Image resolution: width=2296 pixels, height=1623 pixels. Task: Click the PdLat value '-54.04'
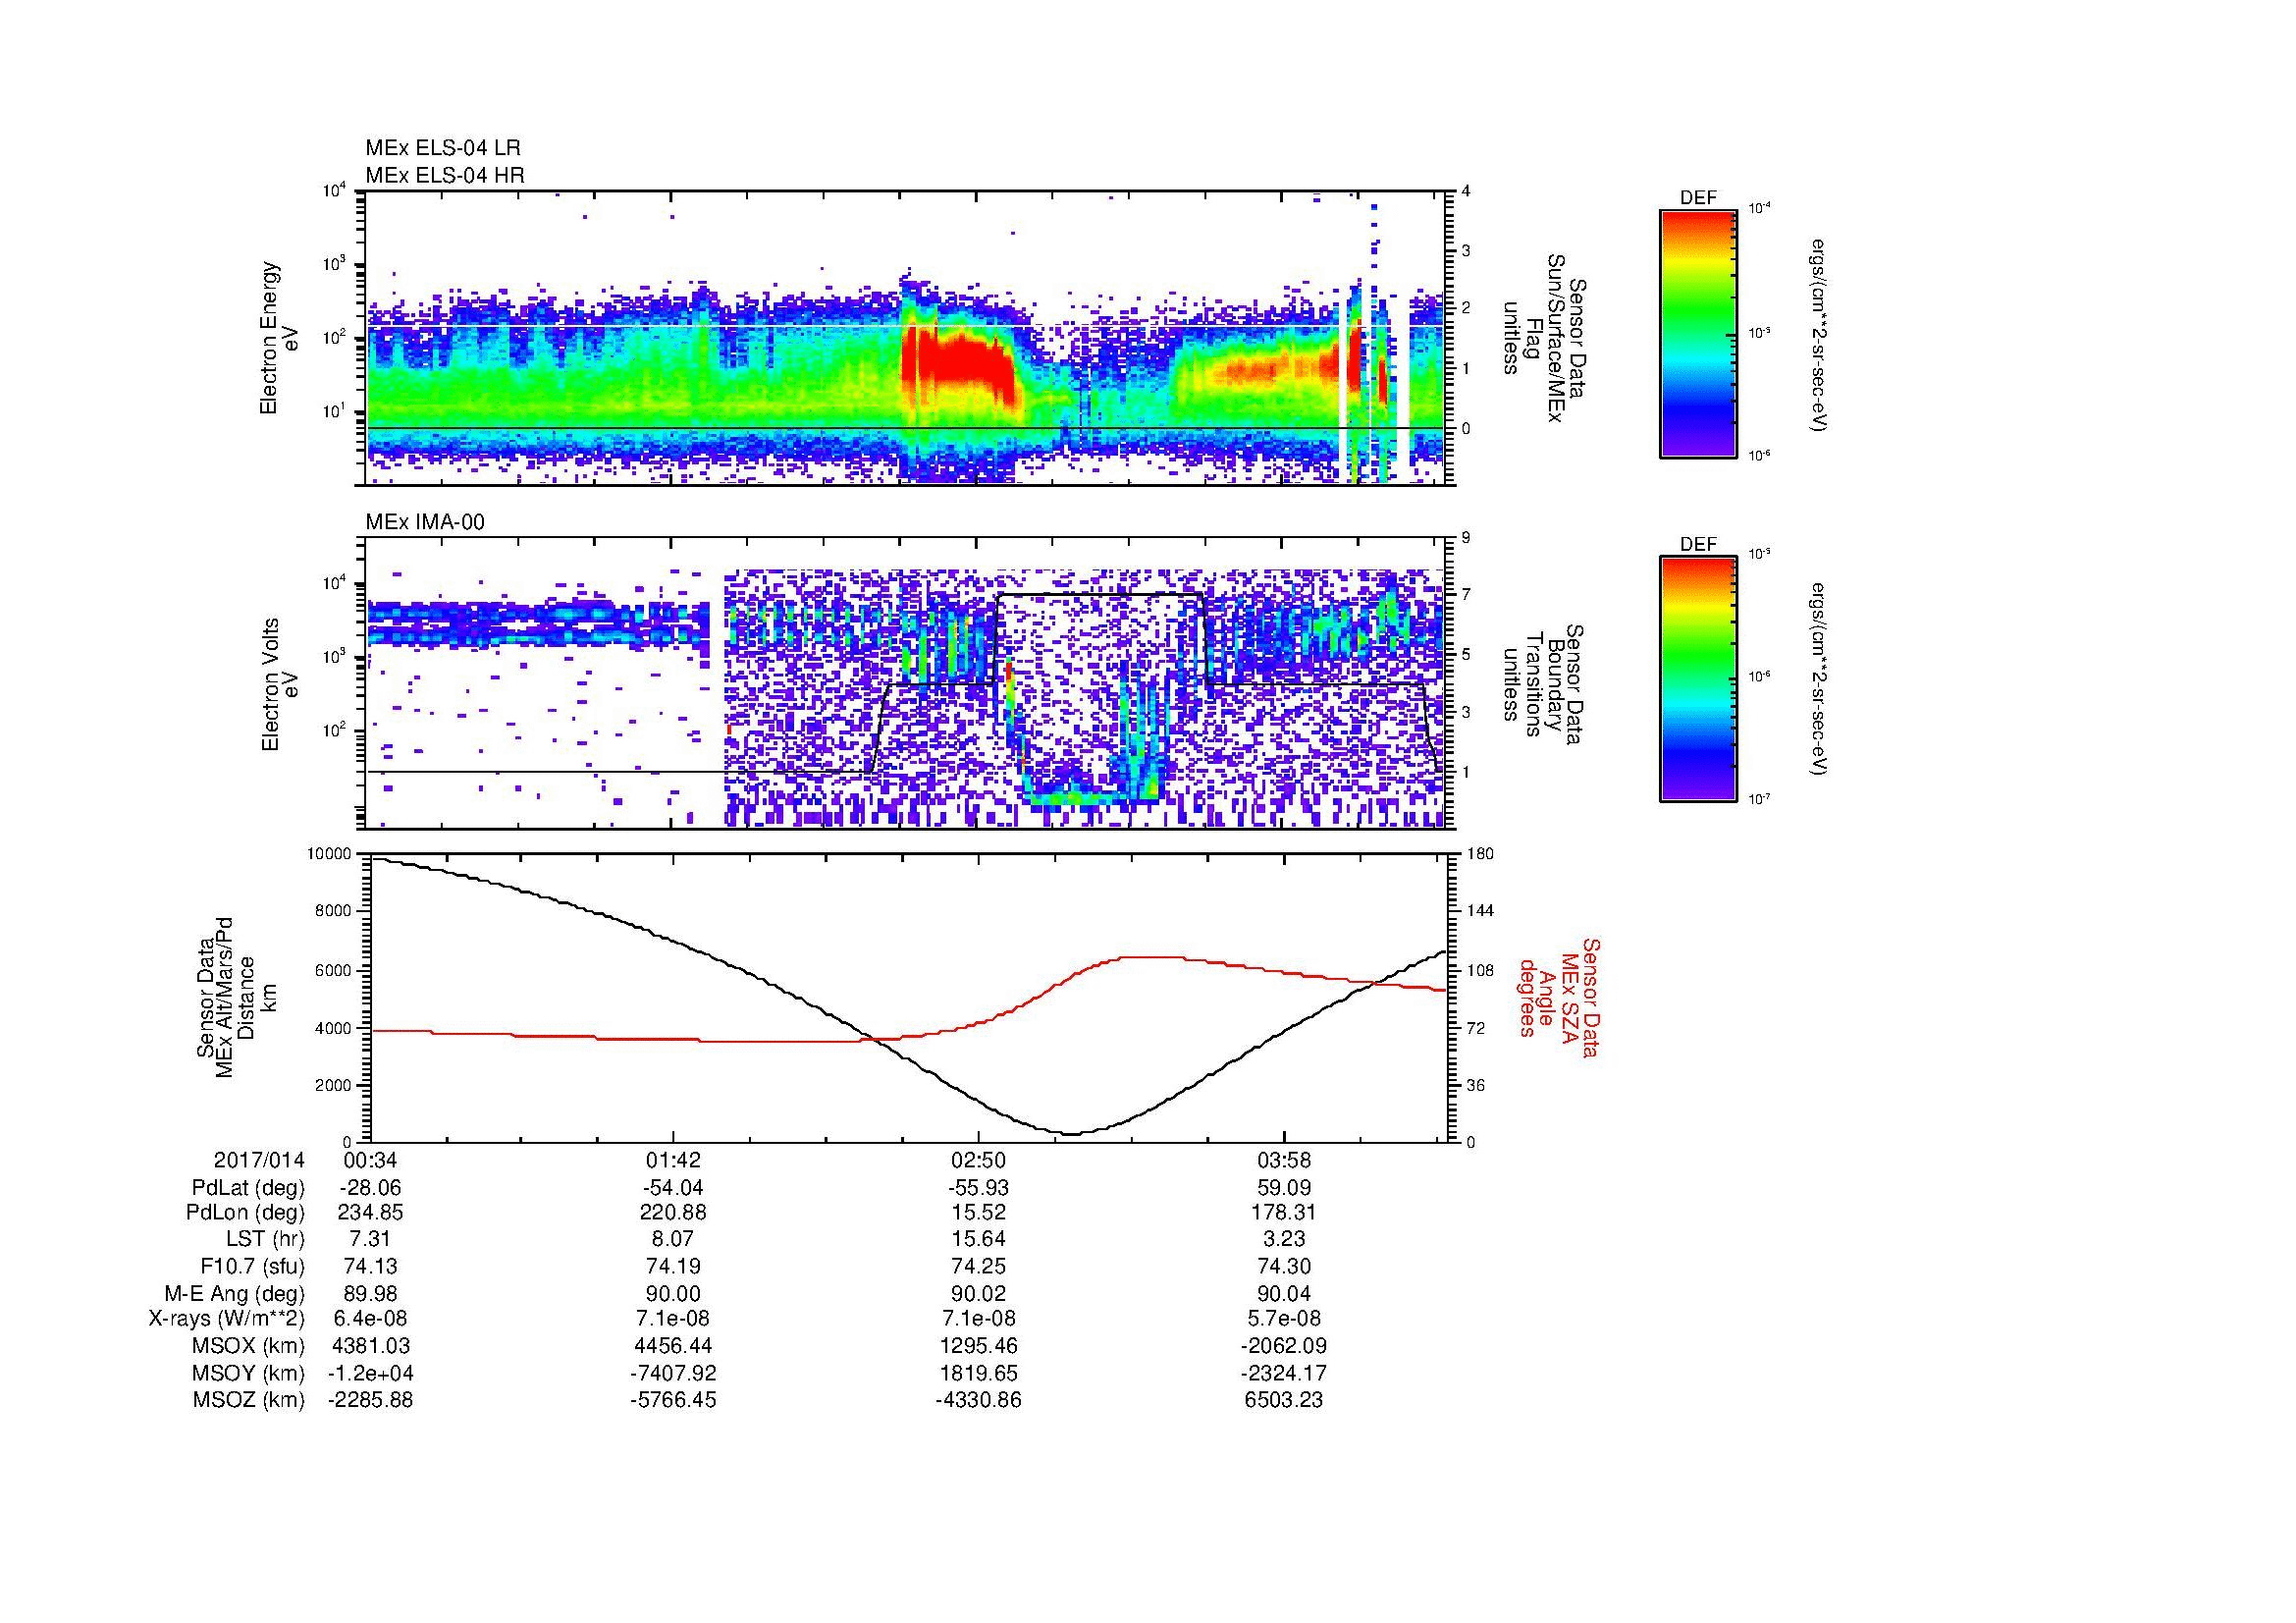[x=674, y=1188]
